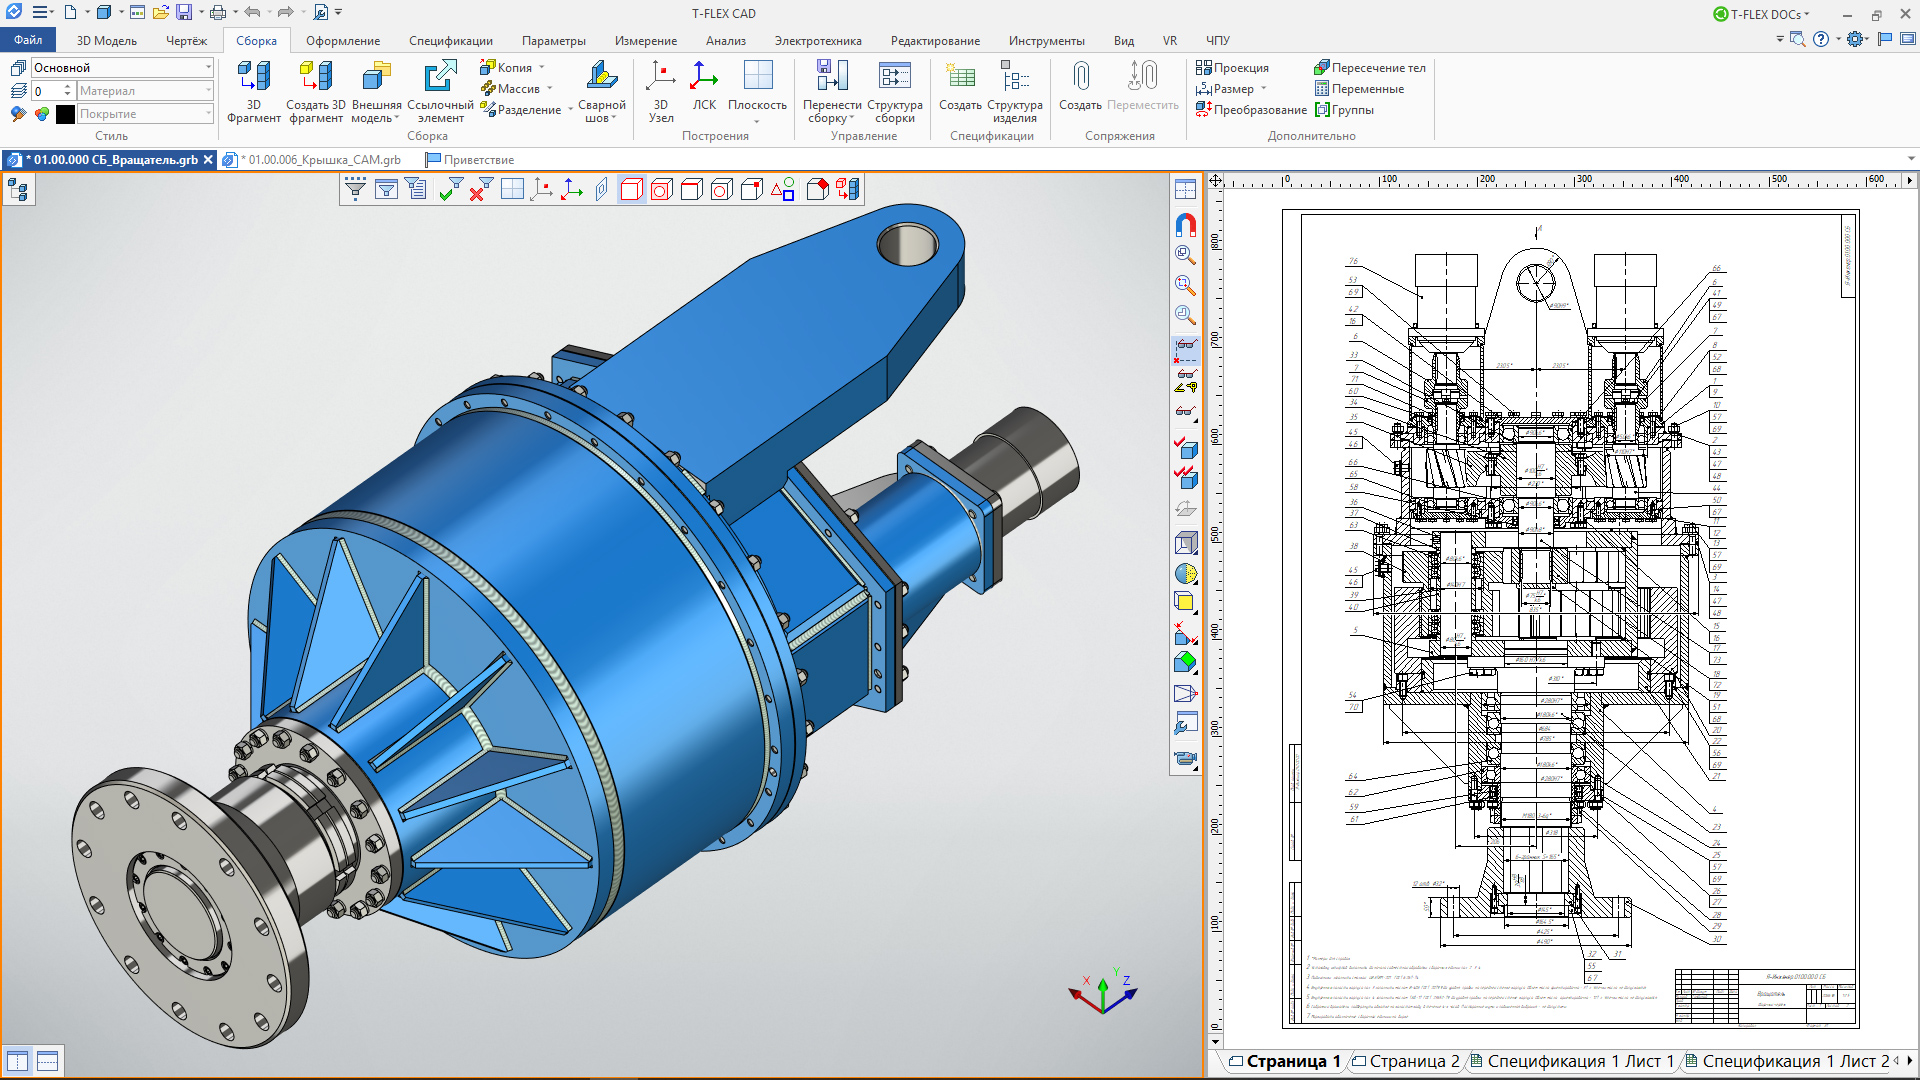Image resolution: width=1920 pixels, height=1080 pixels.
Task: Click the magnet snap icon in view toolbar
Action: pos(1185,225)
